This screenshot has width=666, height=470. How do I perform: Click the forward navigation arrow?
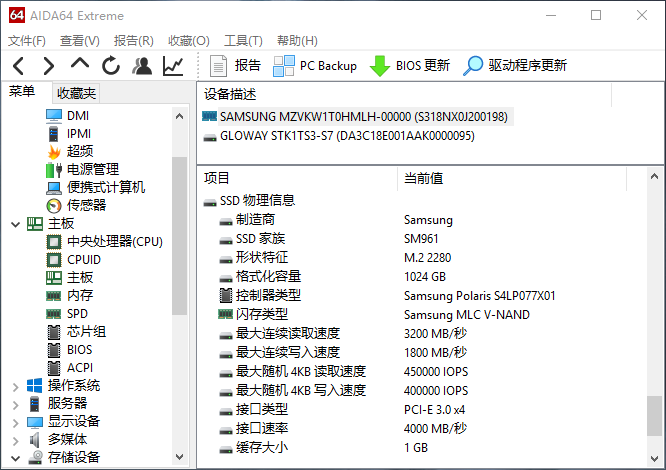pos(49,66)
